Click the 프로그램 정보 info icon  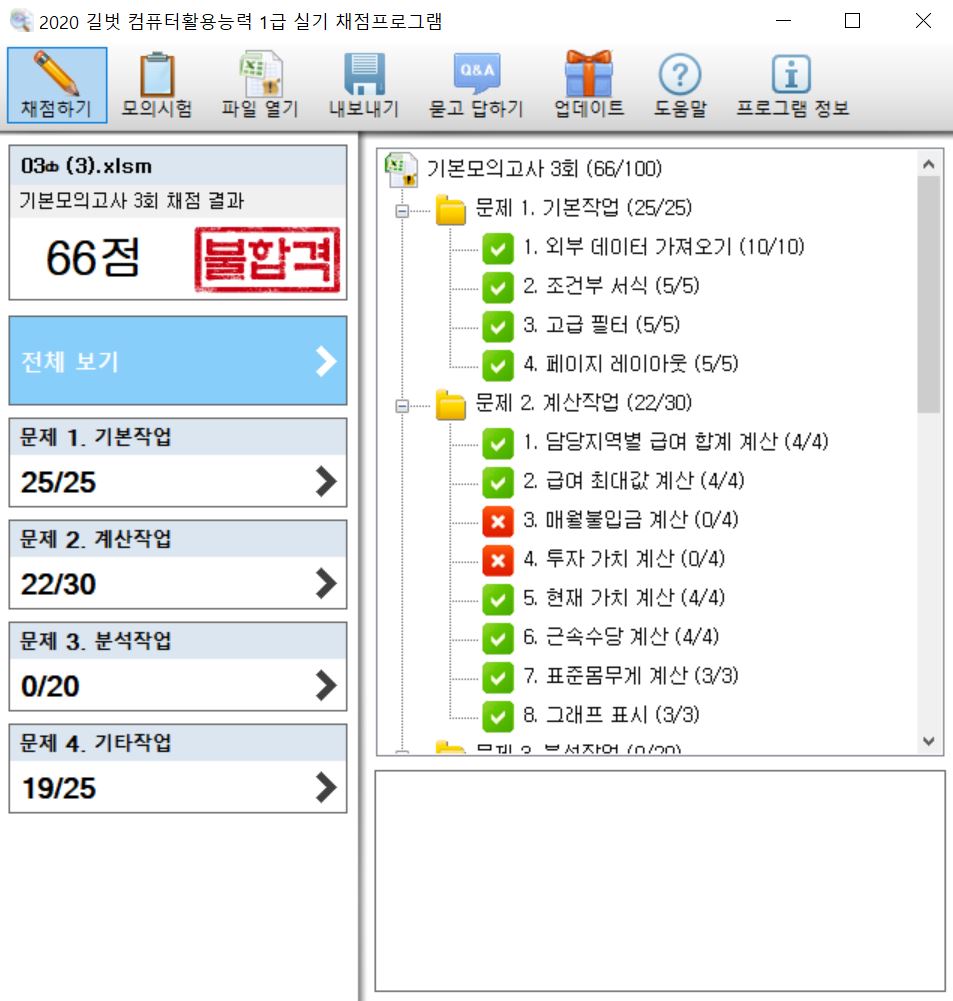[x=792, y=75]
